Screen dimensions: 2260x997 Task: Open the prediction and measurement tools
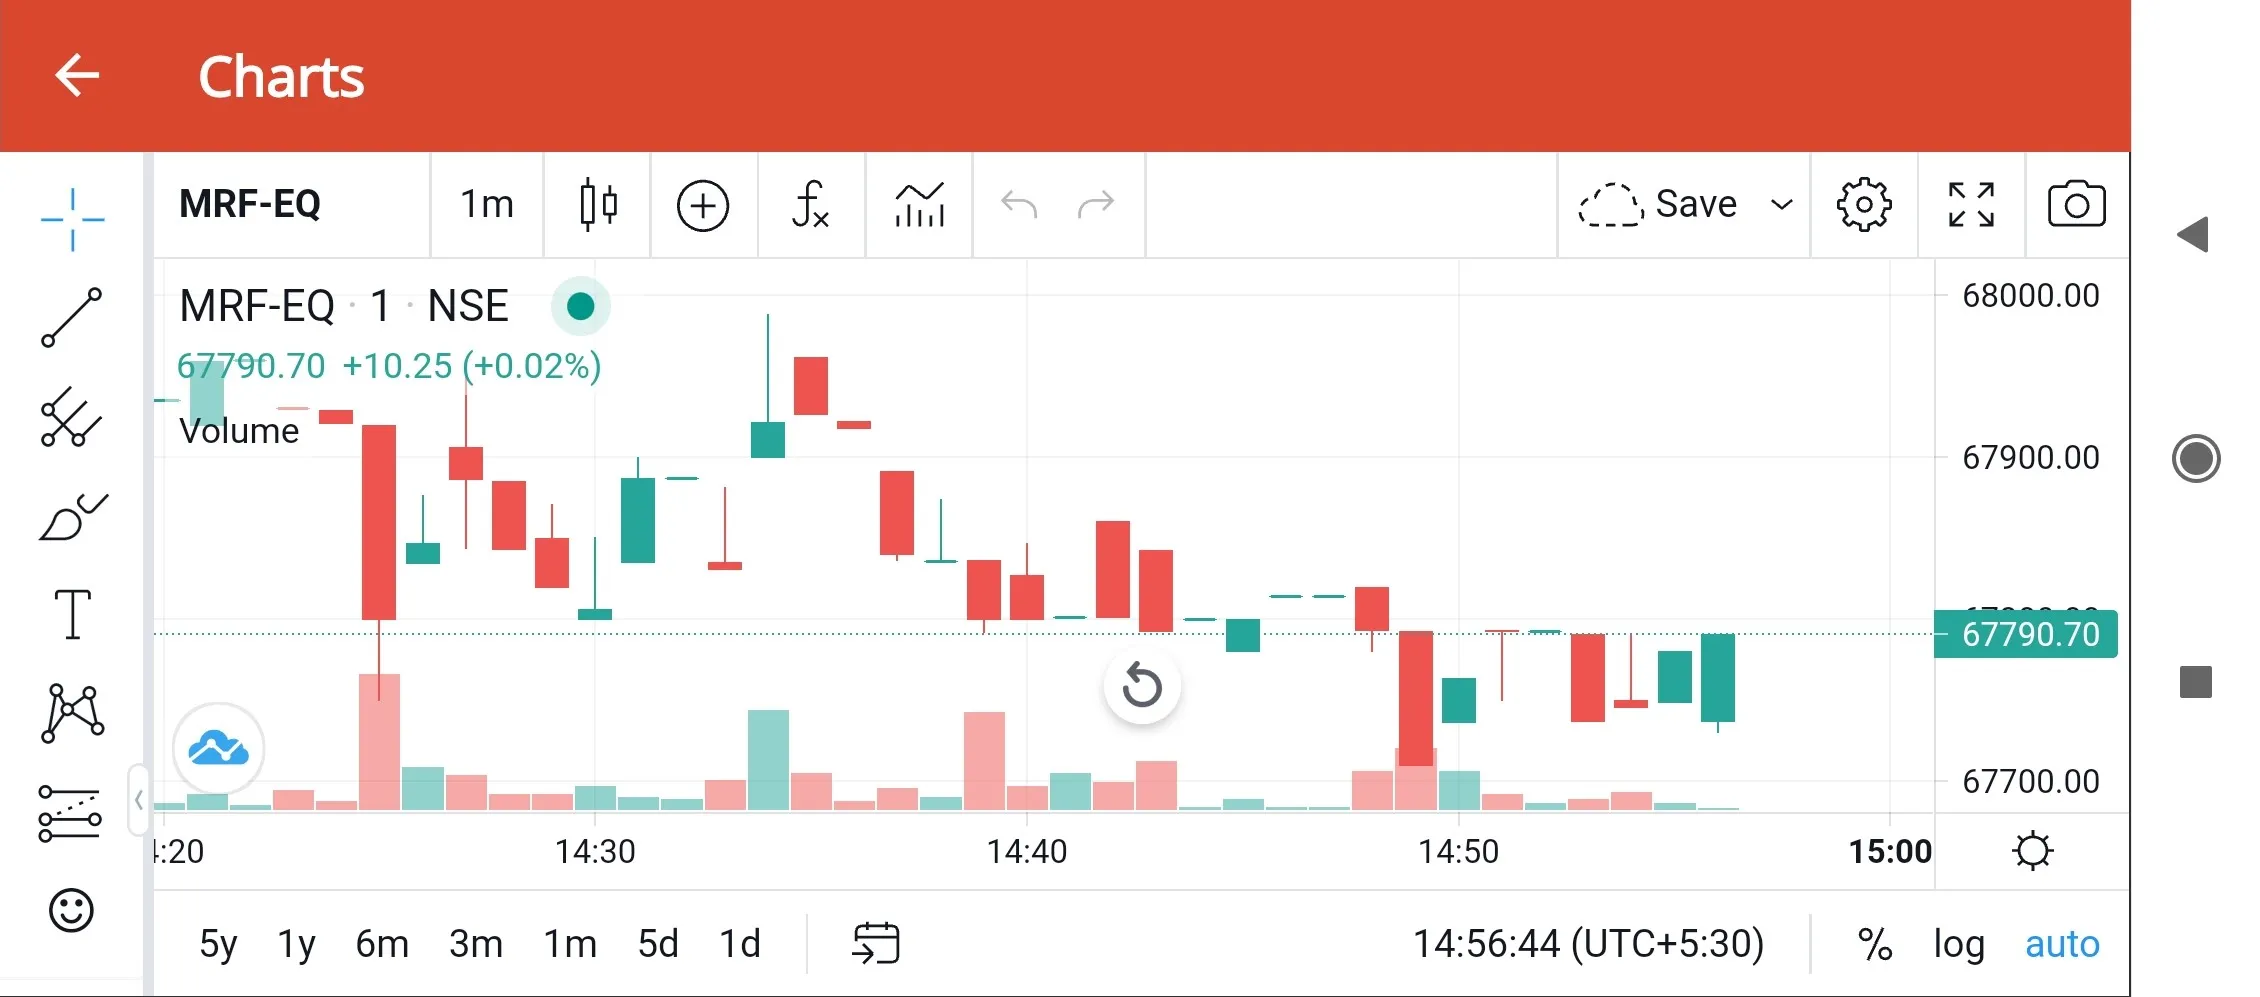pos(70,813)
